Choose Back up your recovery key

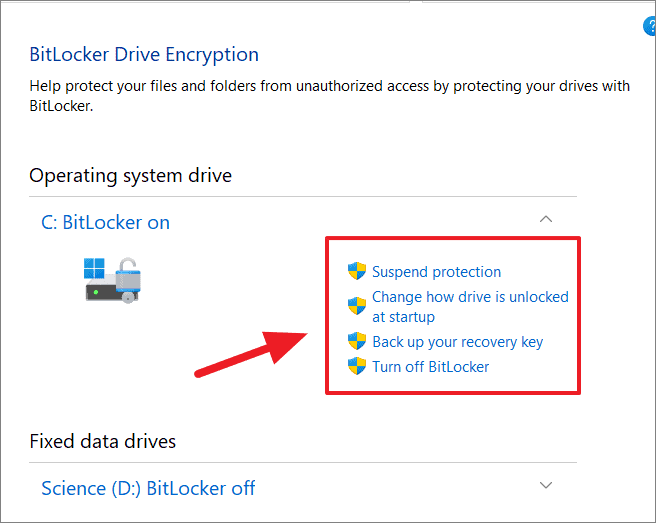(x=457, y=342)
